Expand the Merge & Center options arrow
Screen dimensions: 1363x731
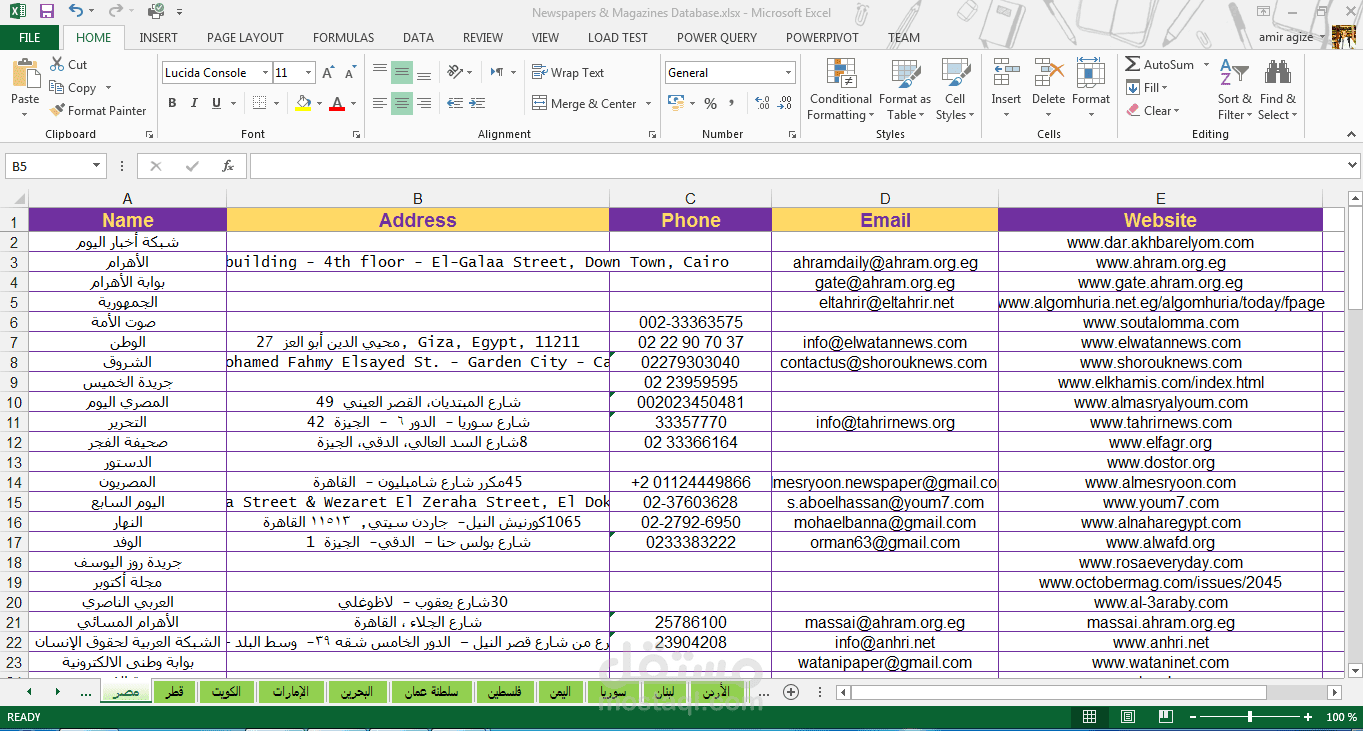click(x=648, y=103)
